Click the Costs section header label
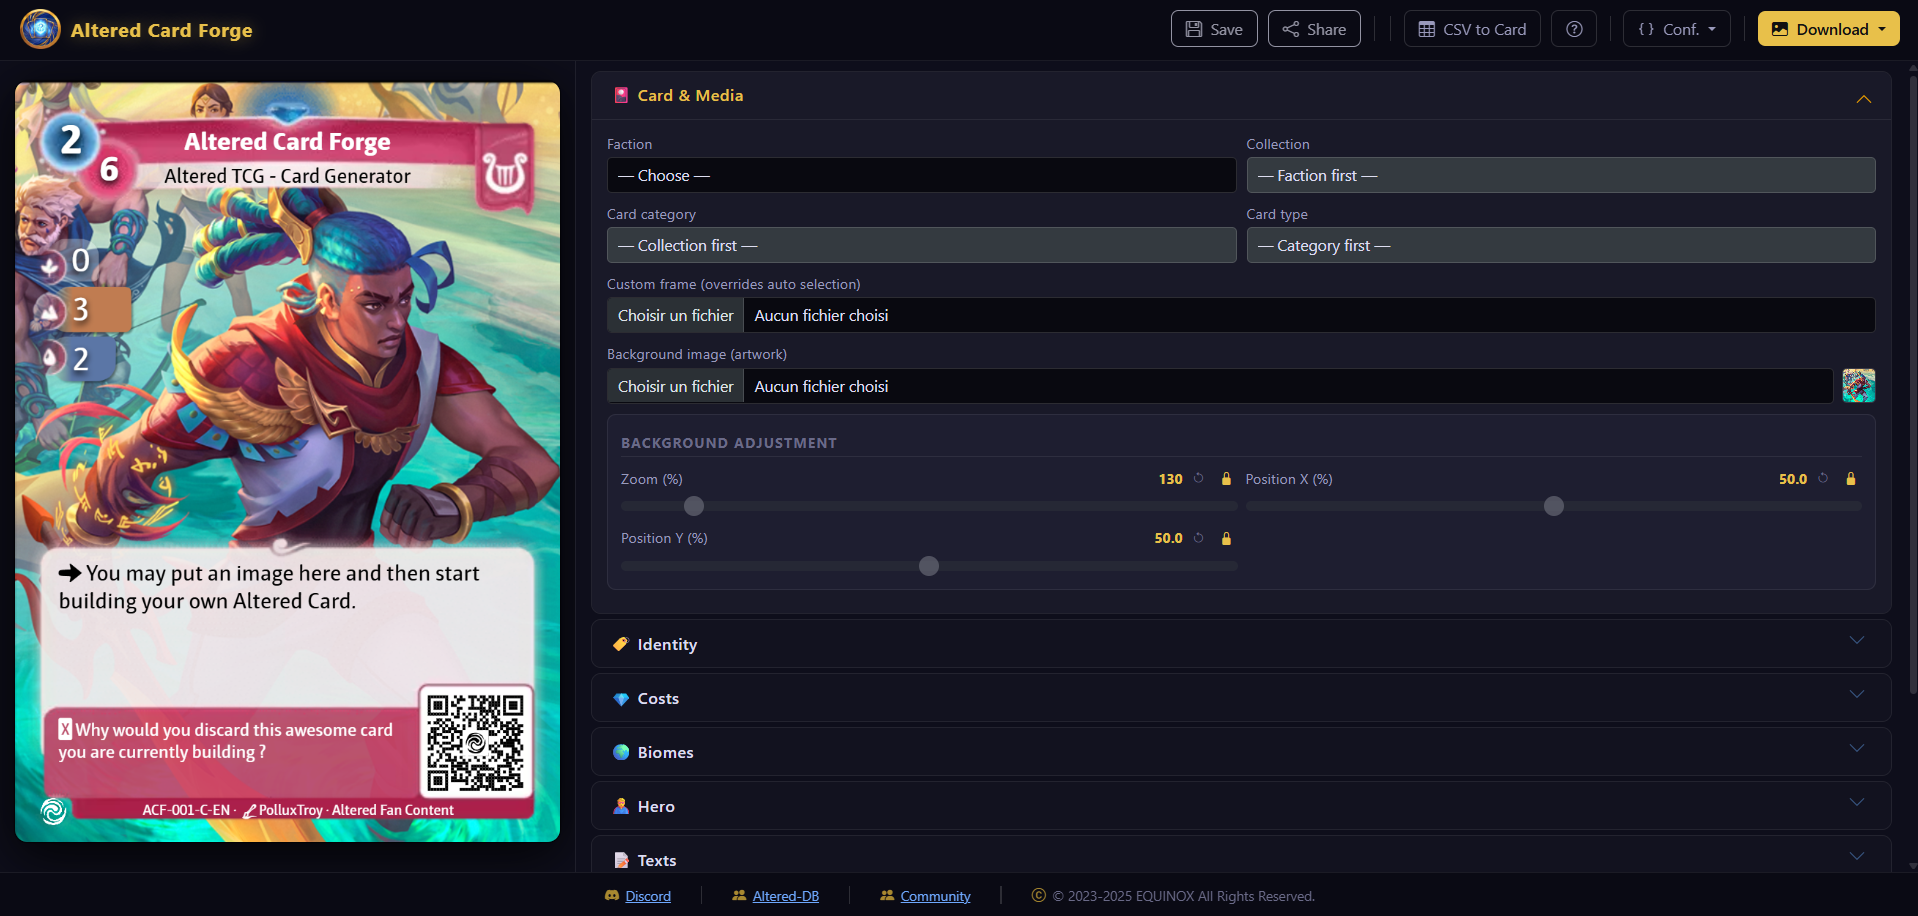 click(658, 699)
